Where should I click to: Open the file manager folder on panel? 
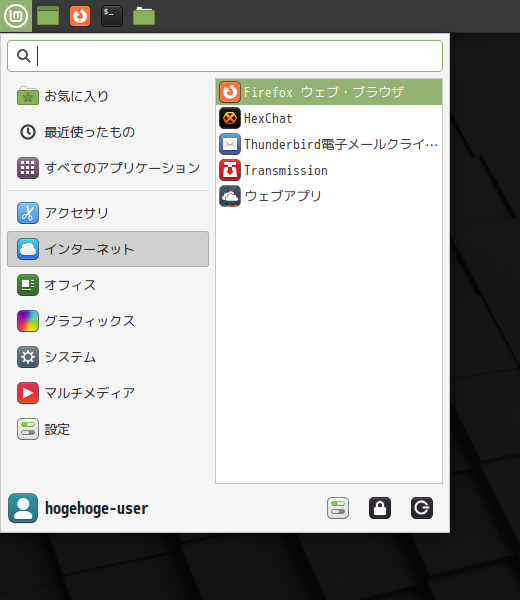(x=144, y=16)
